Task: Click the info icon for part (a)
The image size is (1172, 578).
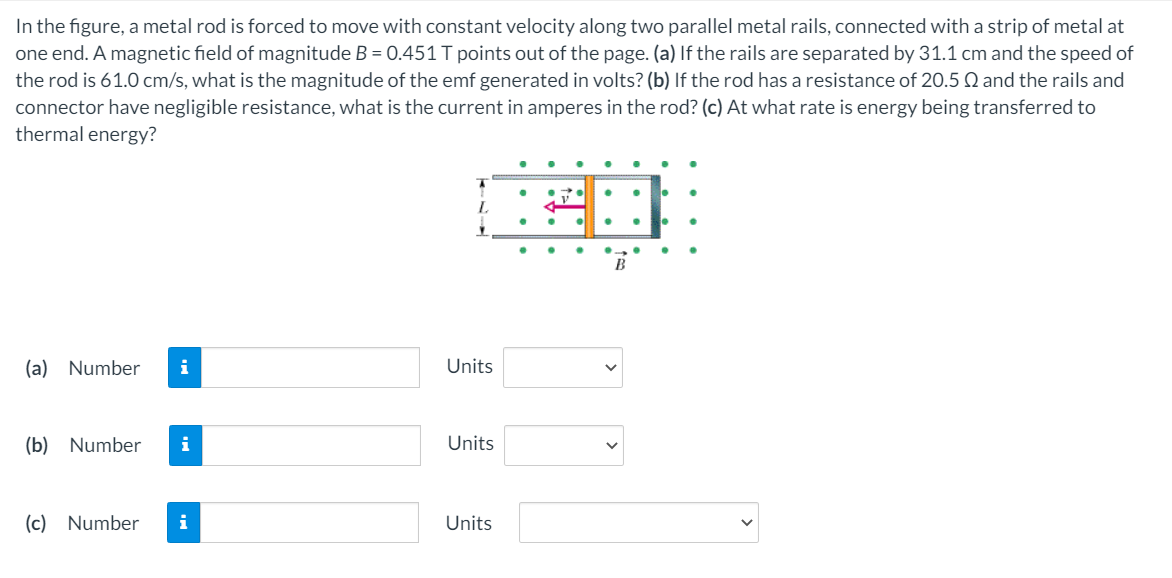Action: [184, 368]
